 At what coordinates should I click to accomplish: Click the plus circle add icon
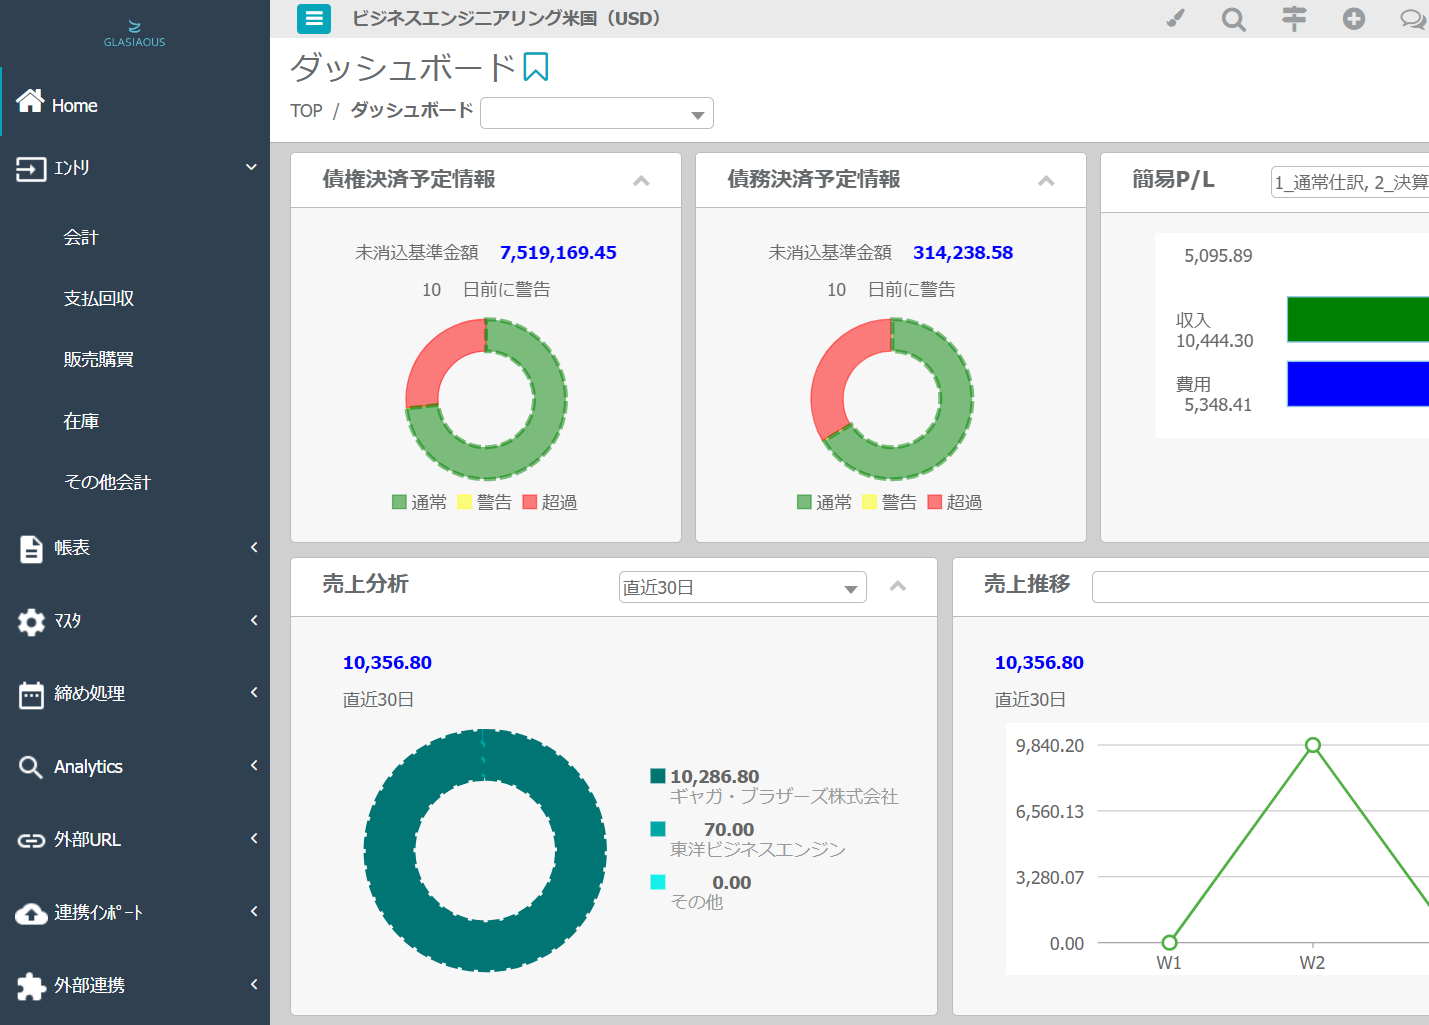tap(1354, 18)
